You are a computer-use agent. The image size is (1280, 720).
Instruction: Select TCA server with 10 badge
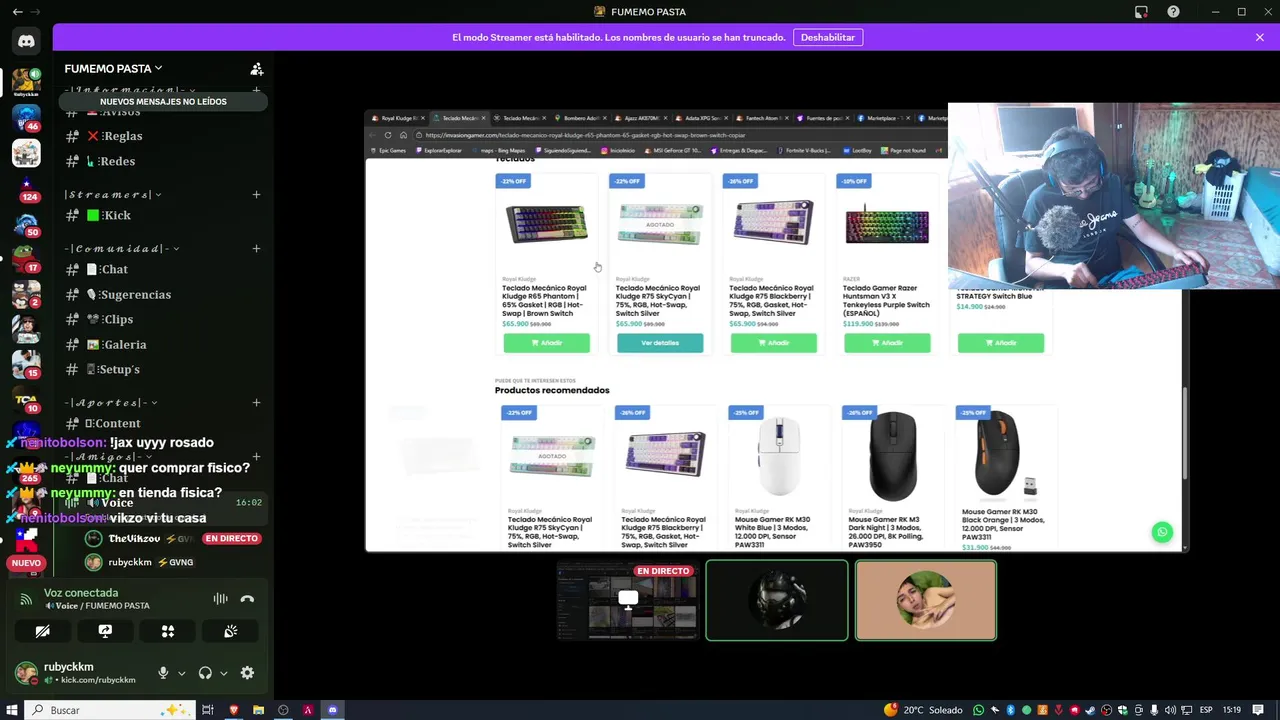(x=26, y=399)
